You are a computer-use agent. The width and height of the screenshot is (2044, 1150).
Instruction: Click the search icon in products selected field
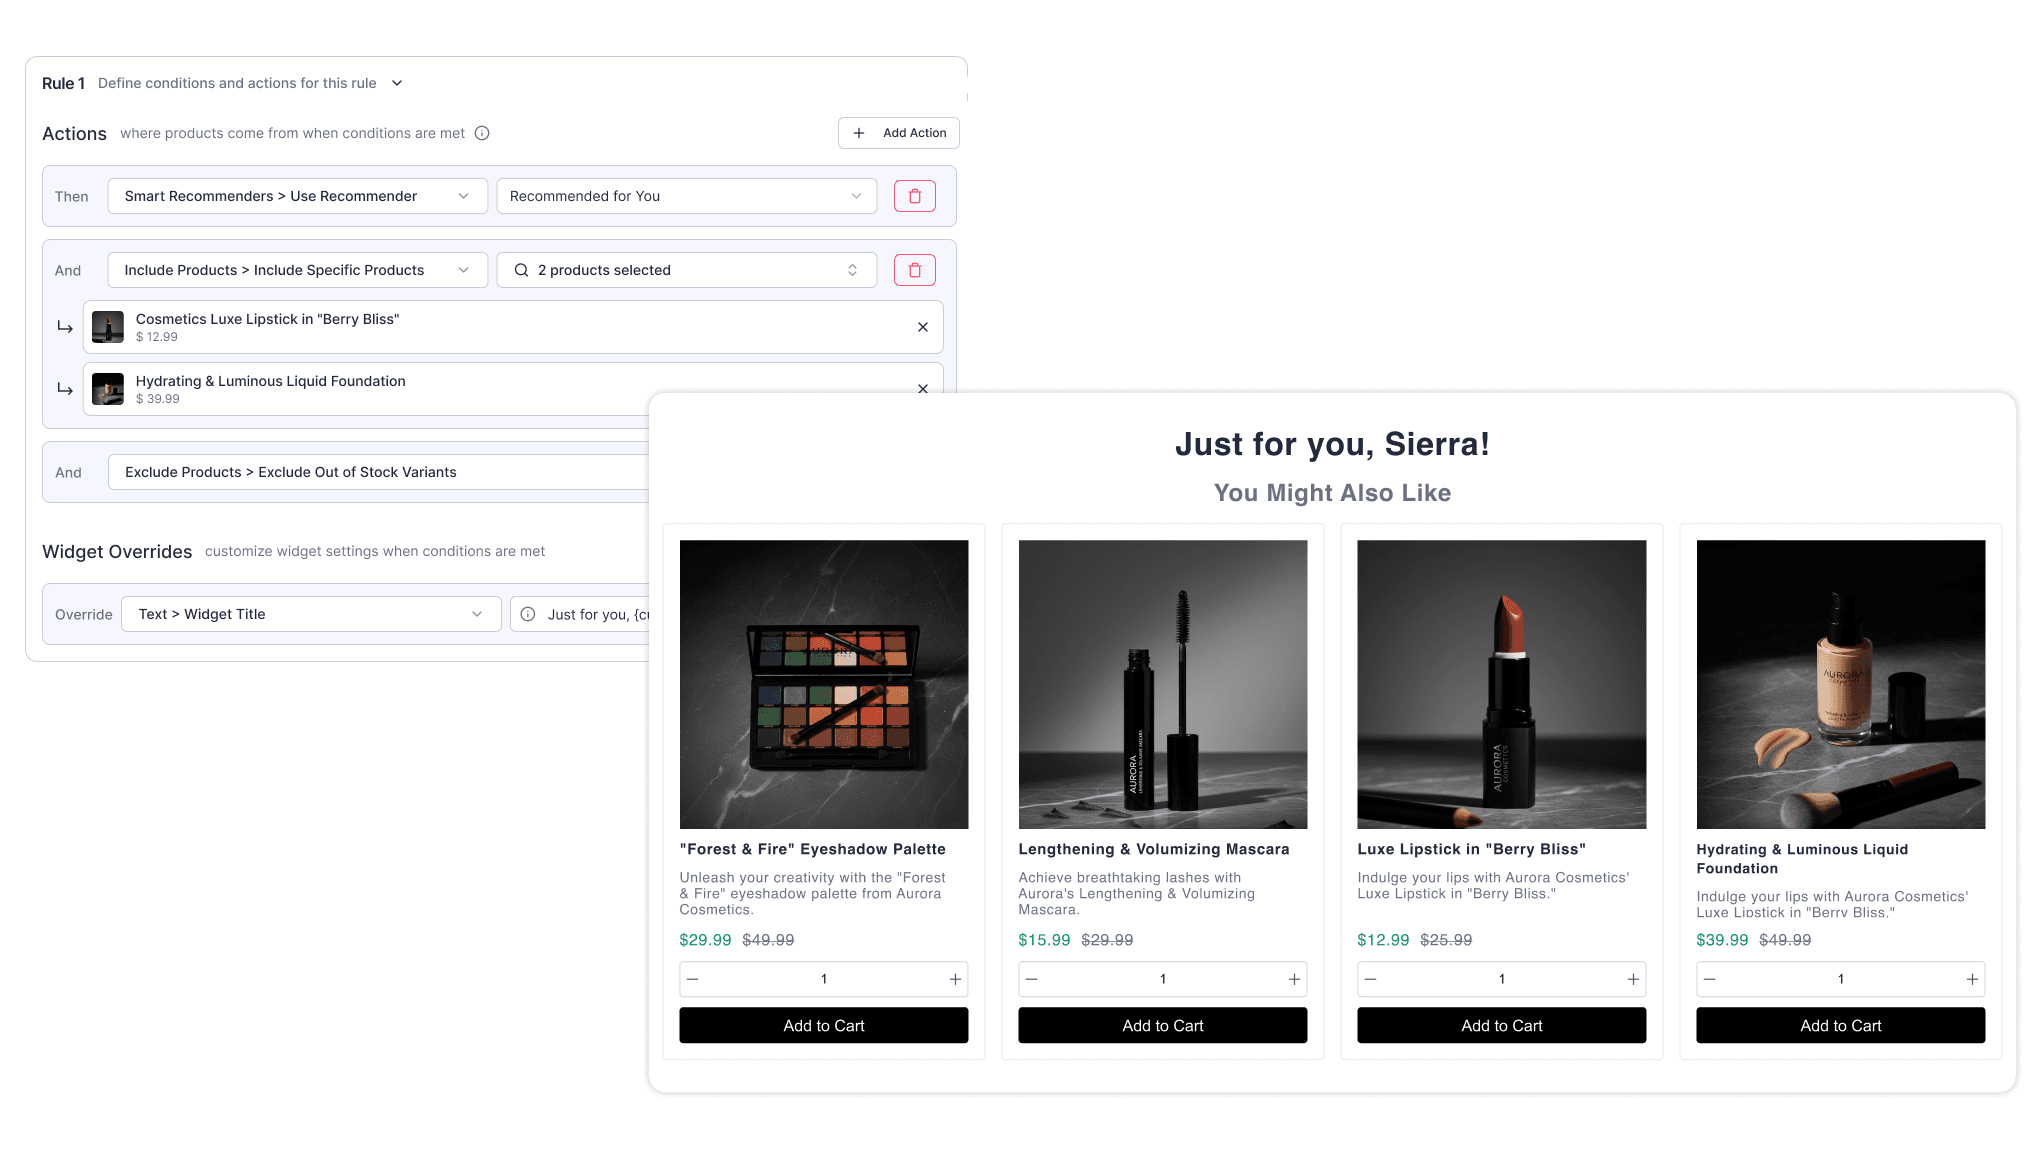pyautogui.click(x=521, y=269)
